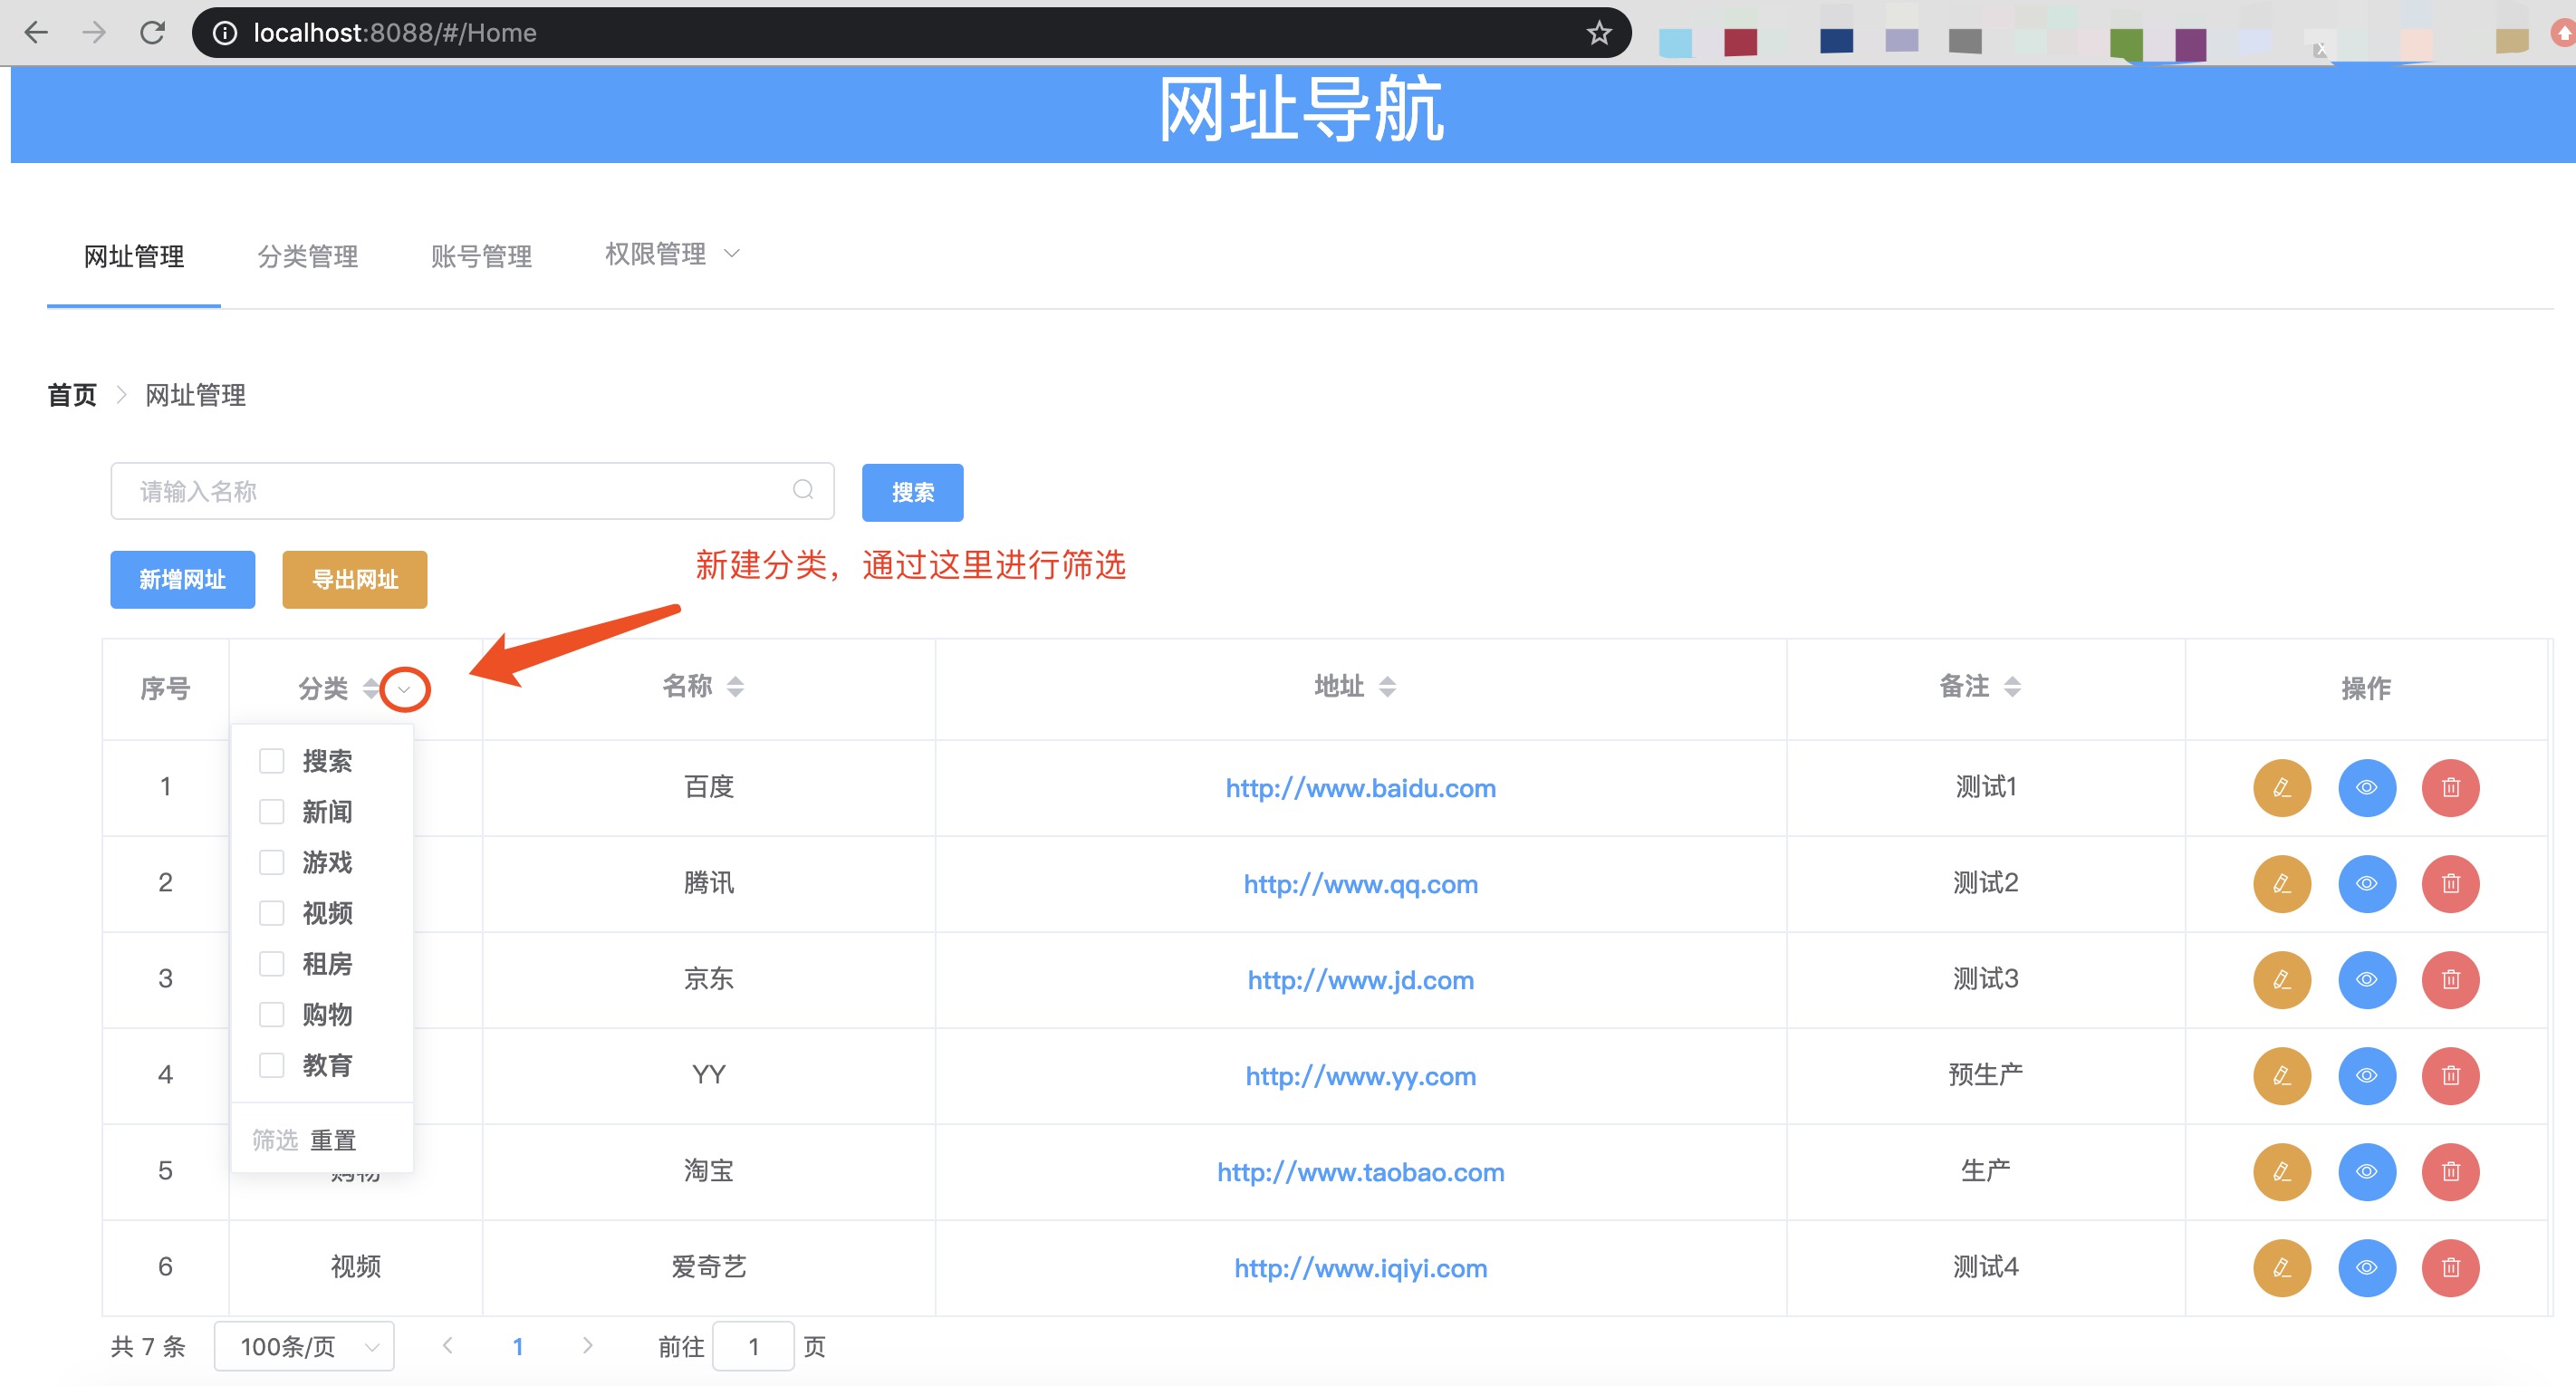View details of the 百度 row
This screenshot has height=1386, width=2576.
tap(2367, 788)
